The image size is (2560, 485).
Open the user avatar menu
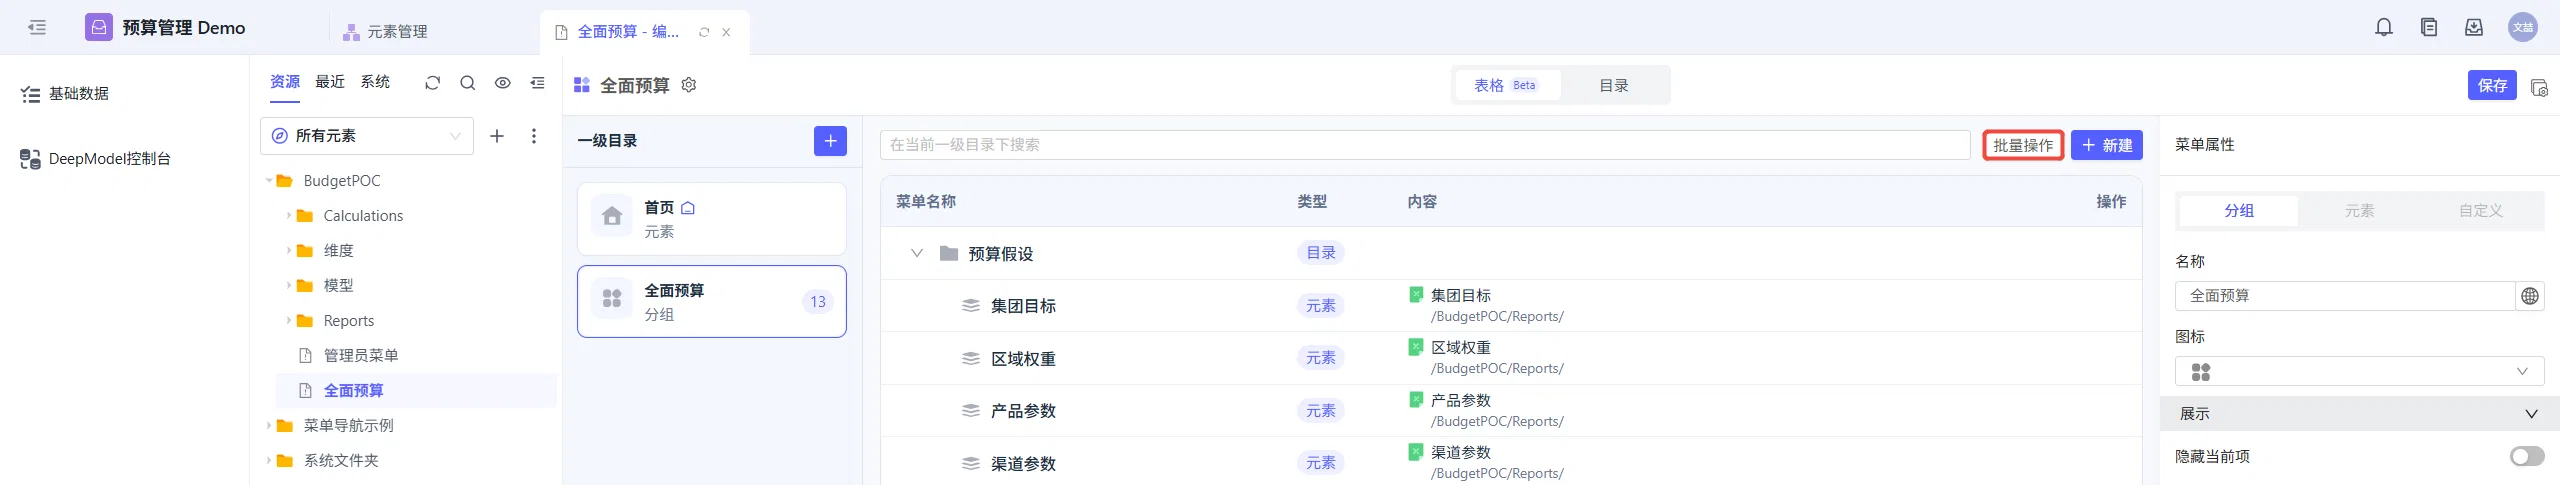(x=2523, y=27)
